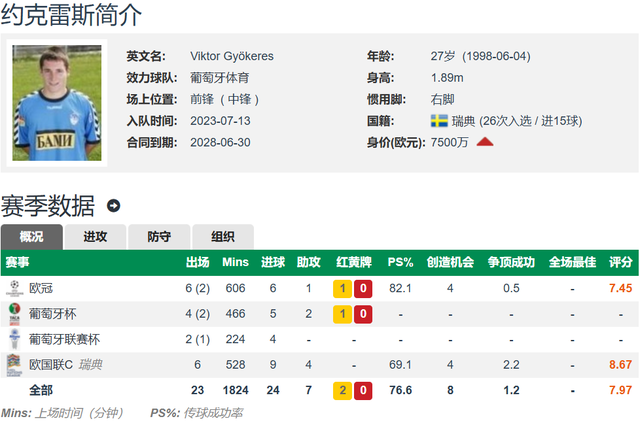
Task: Click the 助攻 column header
Action: click(x=309, y=262)
